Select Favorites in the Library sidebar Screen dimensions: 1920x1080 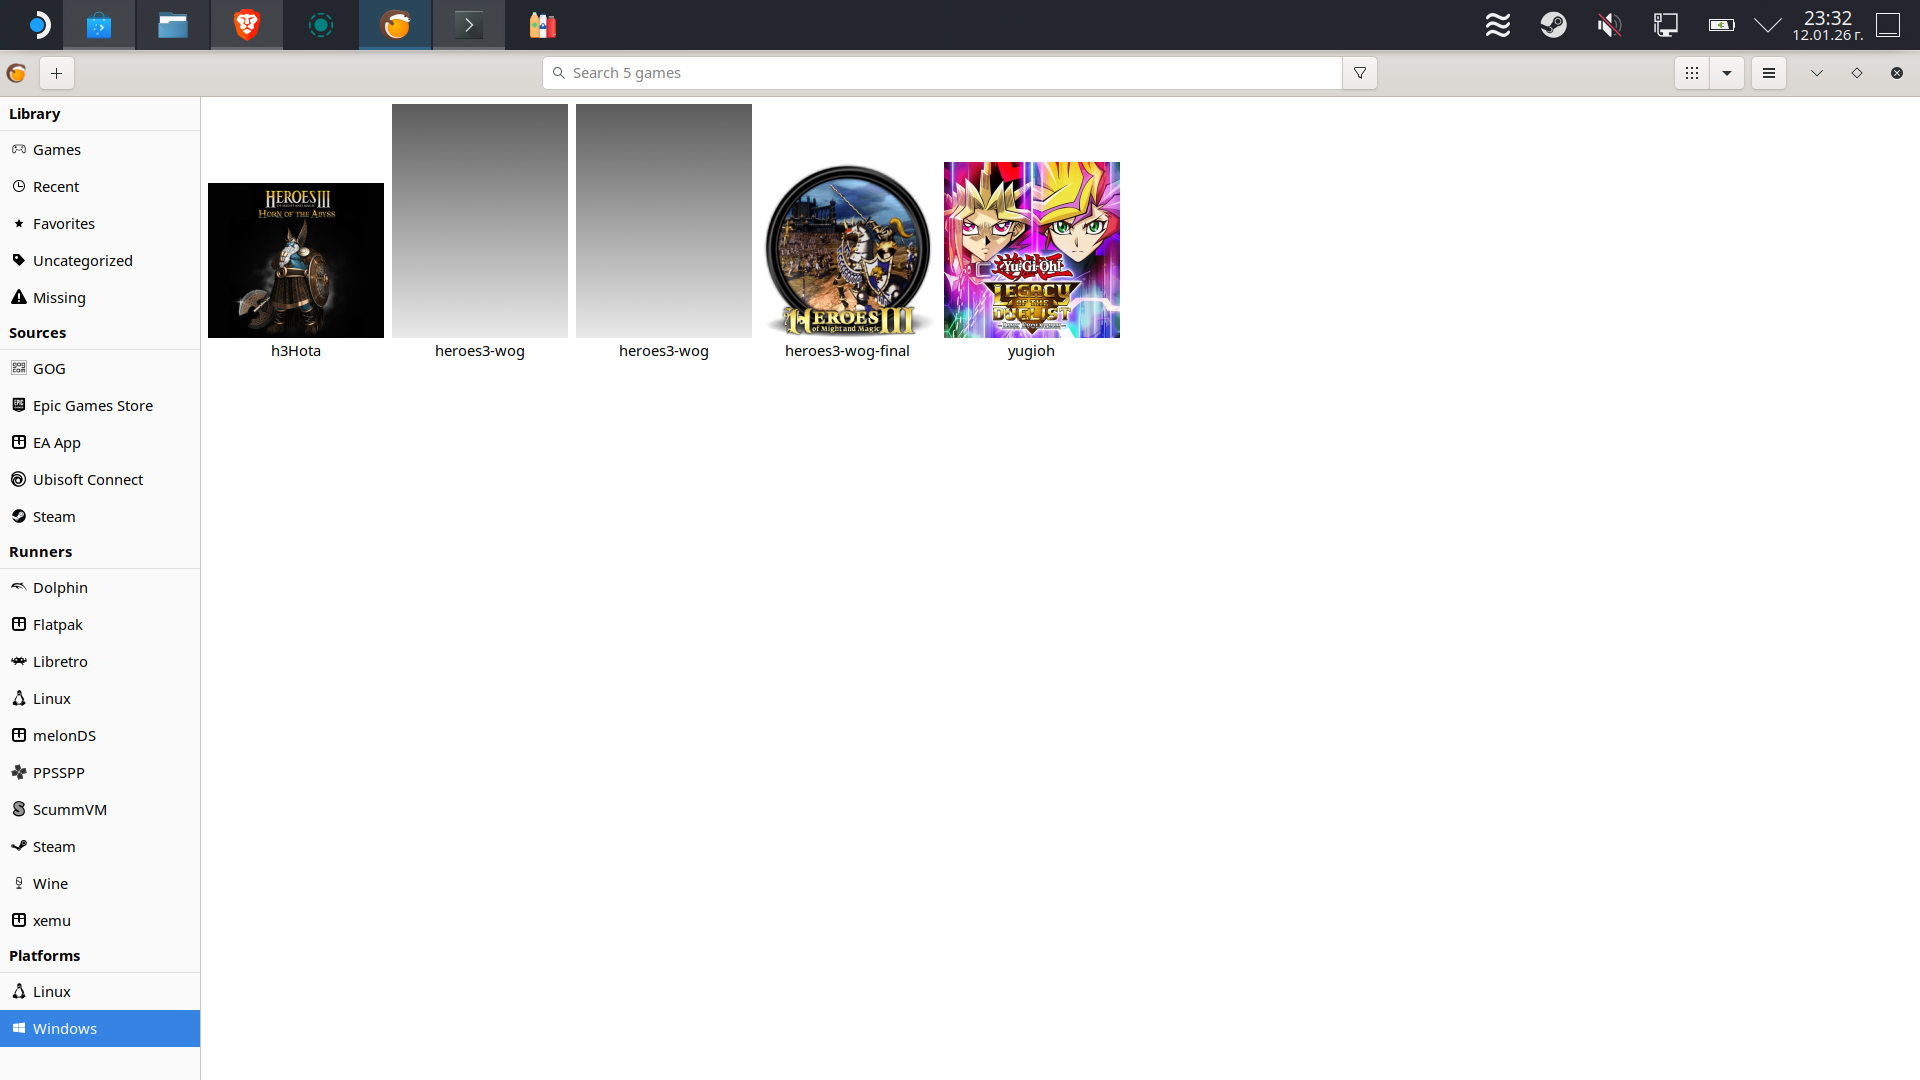(x=63, y=224)
